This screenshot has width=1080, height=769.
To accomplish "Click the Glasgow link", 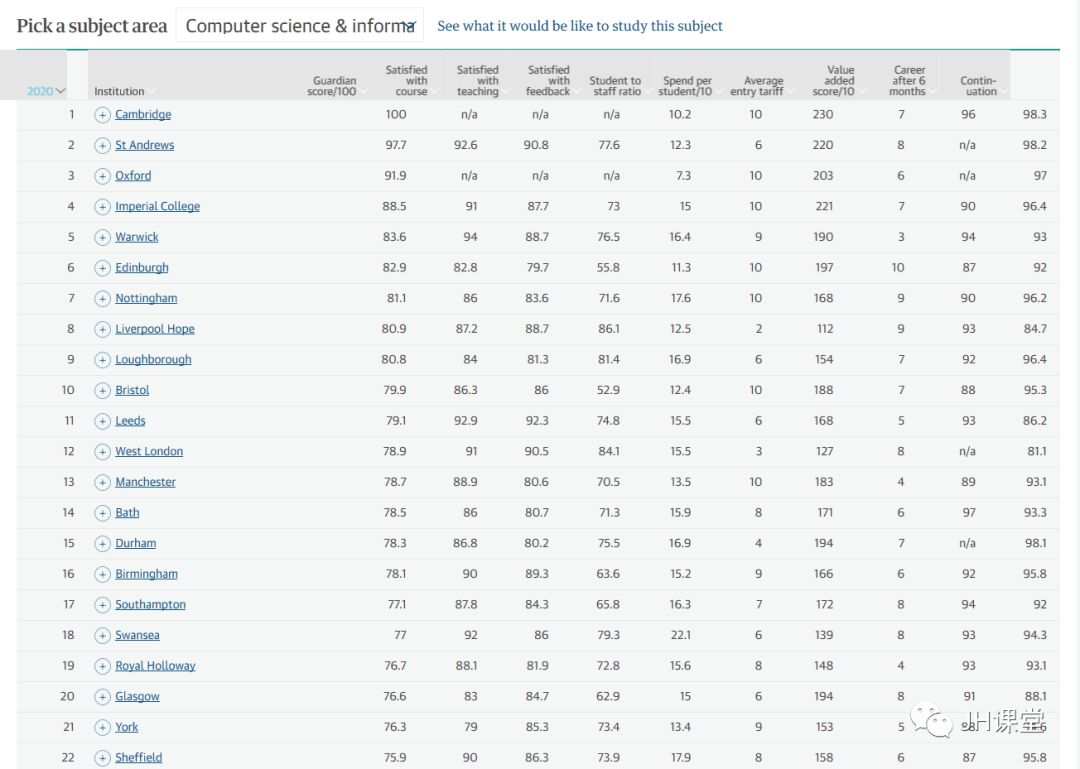I will pos(137,696).
